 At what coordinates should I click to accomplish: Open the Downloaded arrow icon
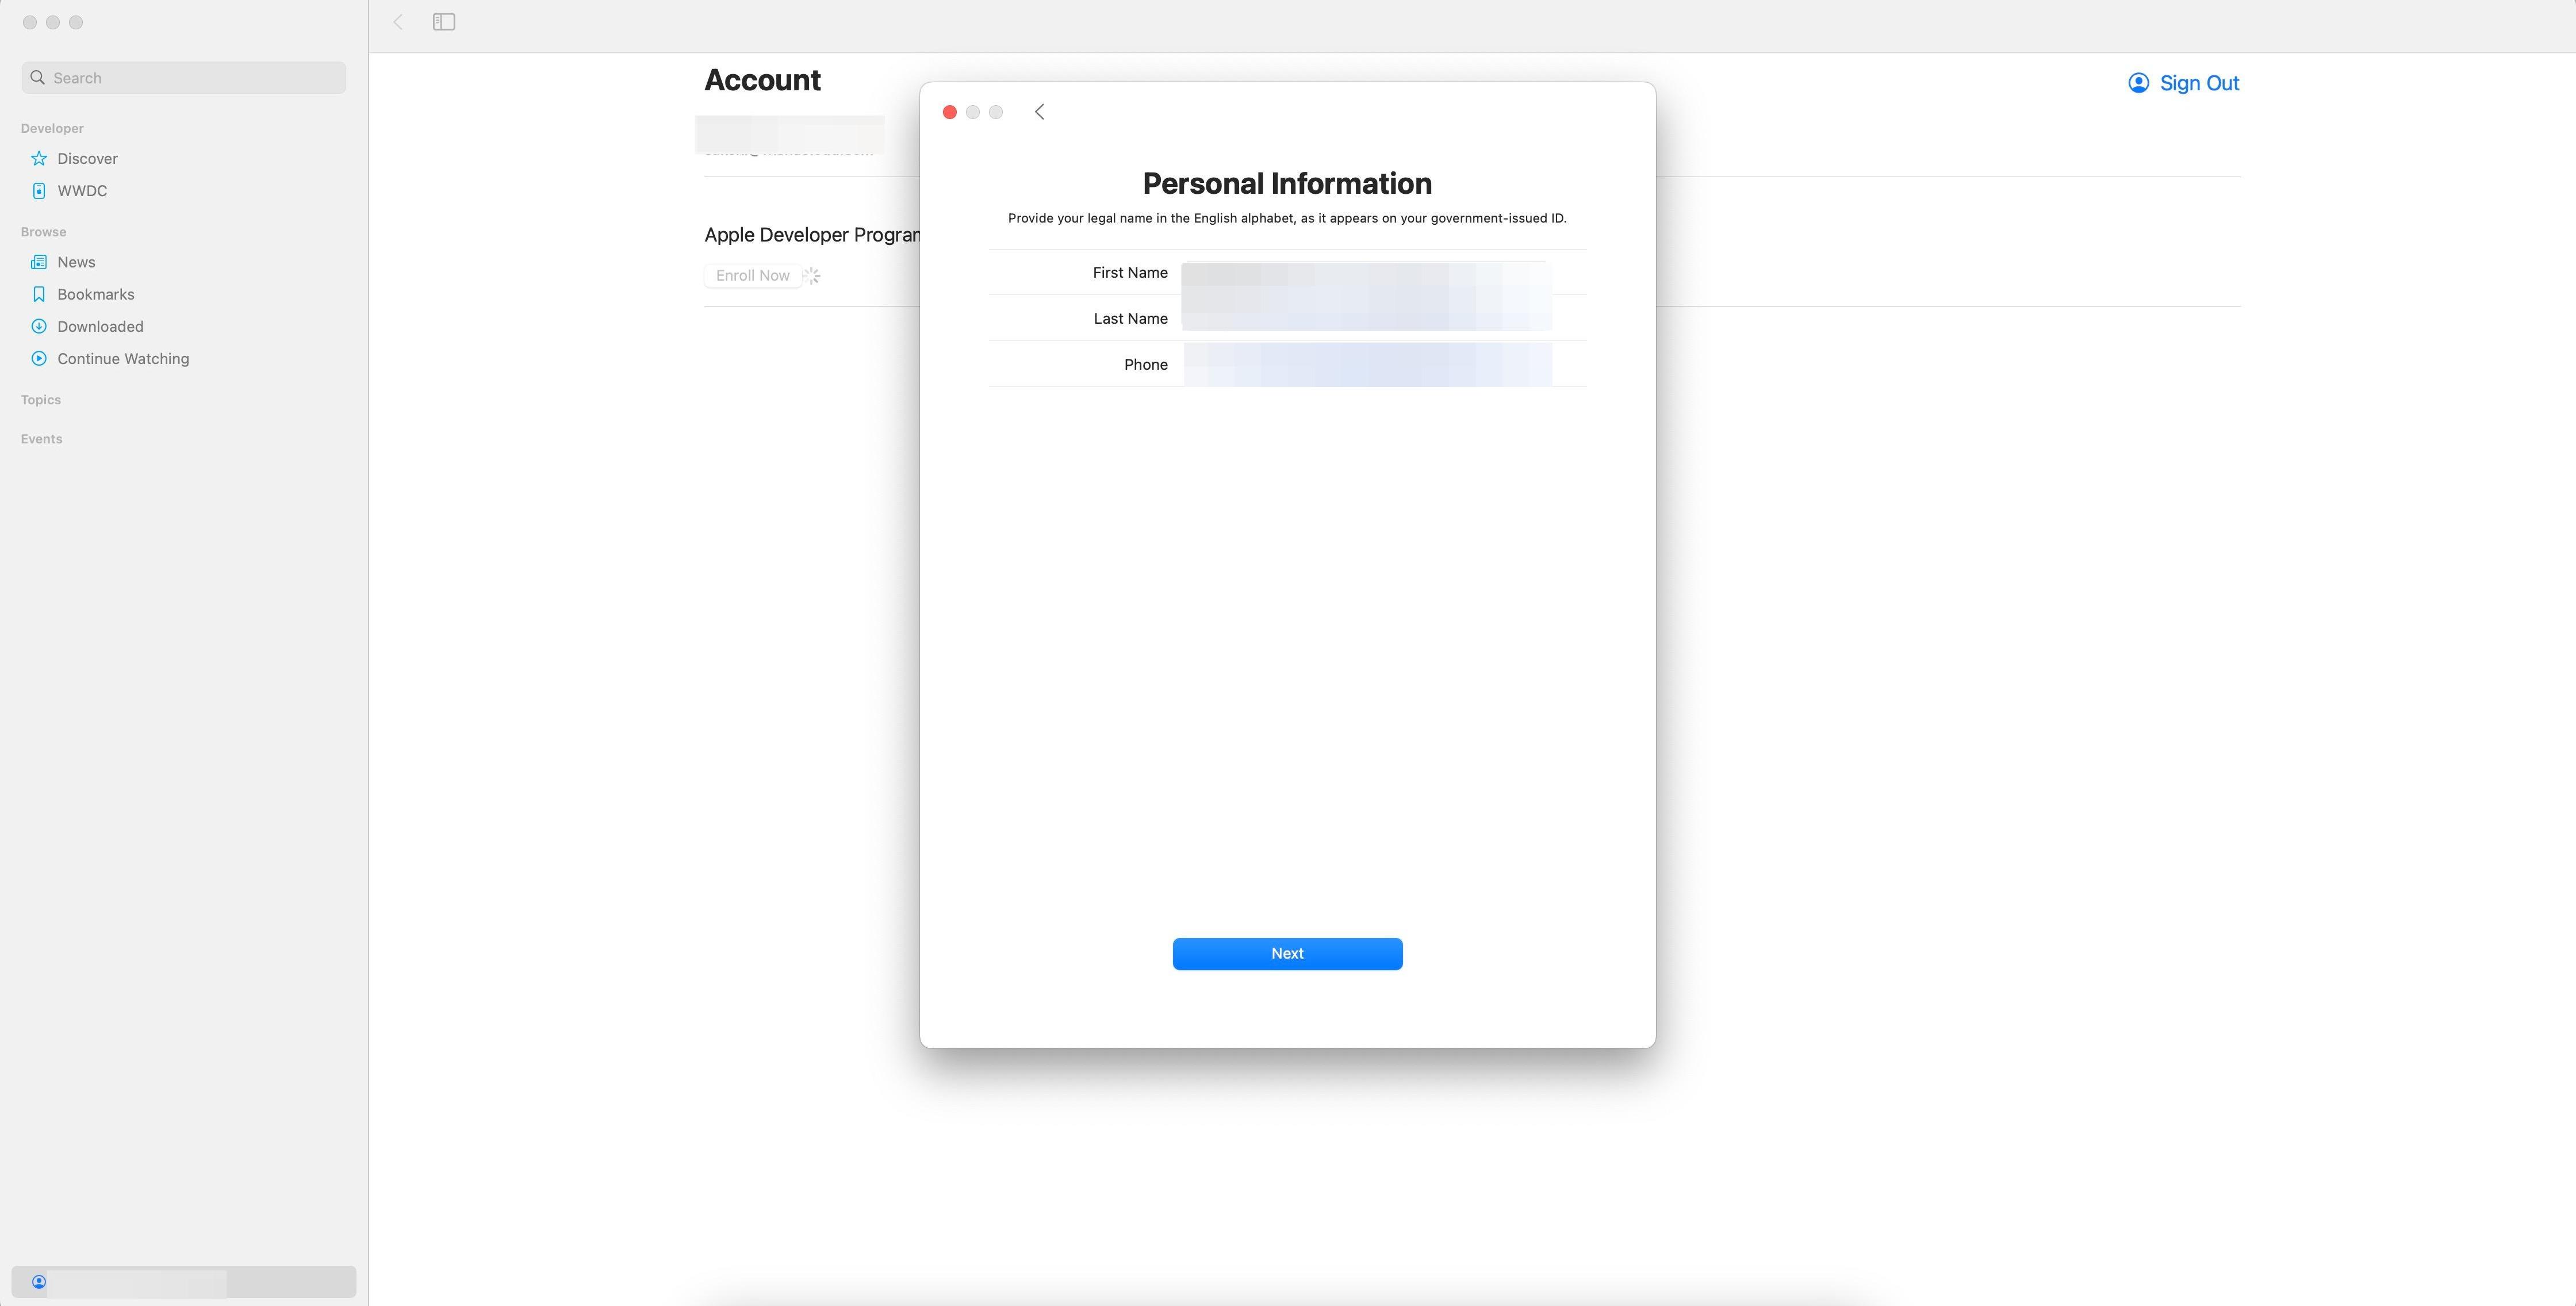(x=39, y=326)
